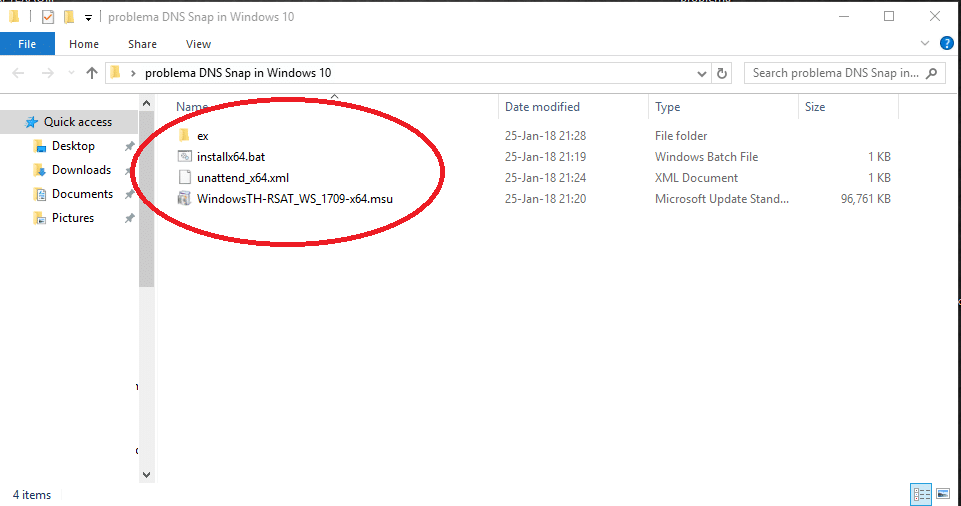
Task: Click the address bar folder icon
Action: tap(115, 73)
